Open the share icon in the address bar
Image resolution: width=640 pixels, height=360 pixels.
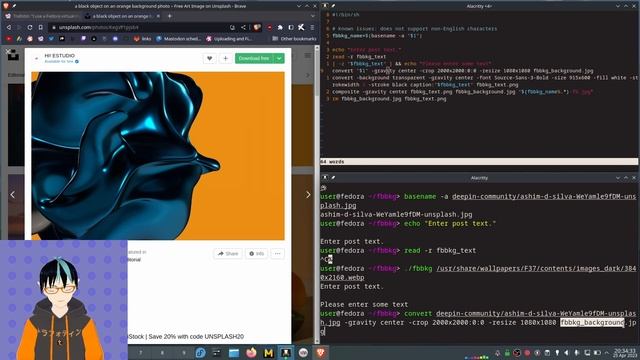point(243,27)
